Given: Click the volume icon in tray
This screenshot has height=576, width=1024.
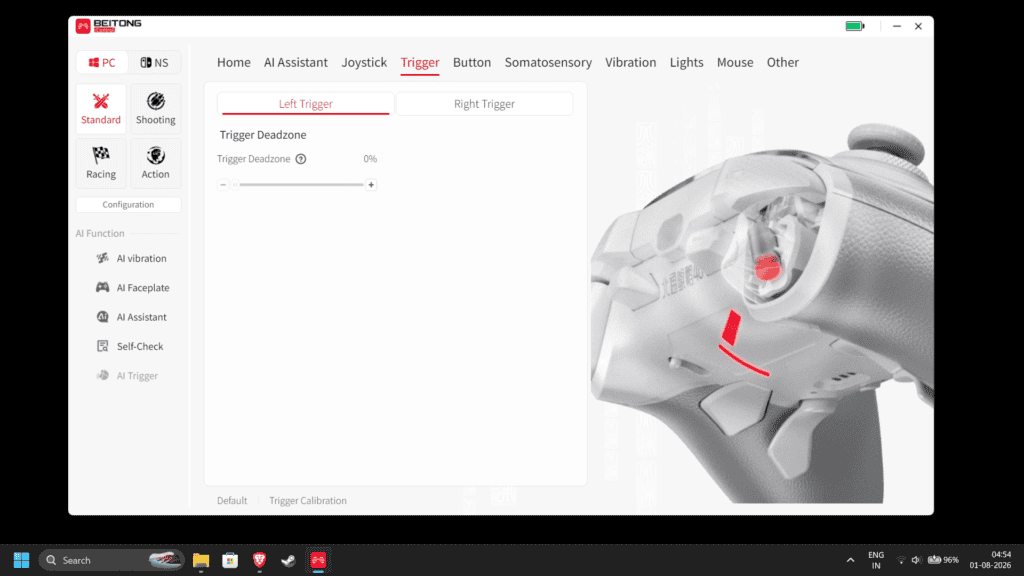Looking at the screenshot, I should point(916,560).
